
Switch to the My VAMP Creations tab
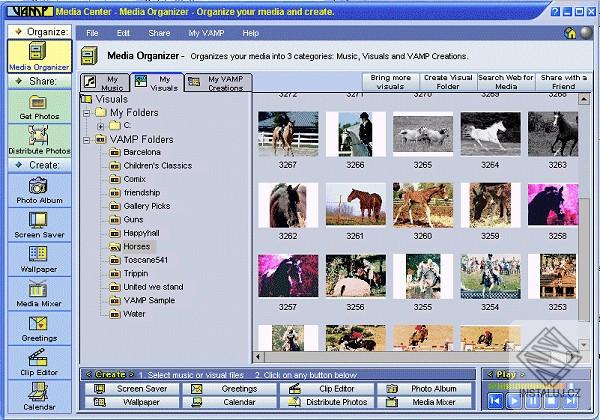pos(218,83)
